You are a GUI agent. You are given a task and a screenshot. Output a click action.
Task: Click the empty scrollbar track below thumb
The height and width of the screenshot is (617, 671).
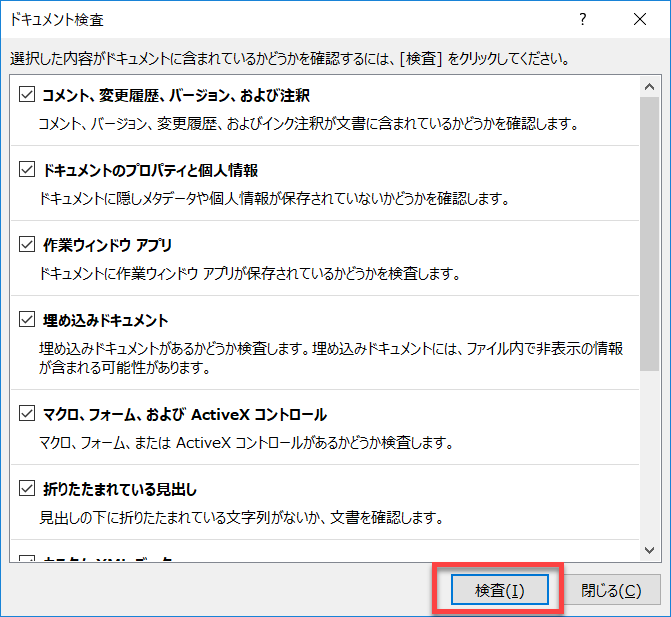tap(650, 460)
